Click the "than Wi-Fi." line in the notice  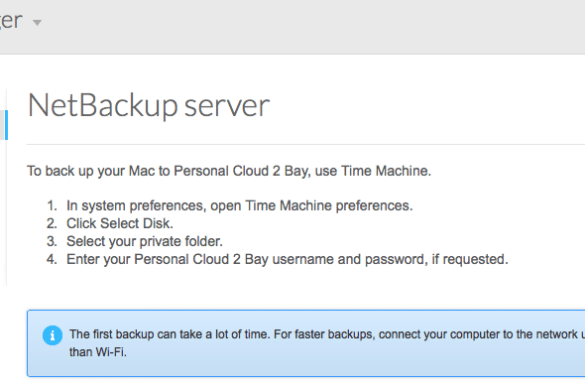point(98,352)
